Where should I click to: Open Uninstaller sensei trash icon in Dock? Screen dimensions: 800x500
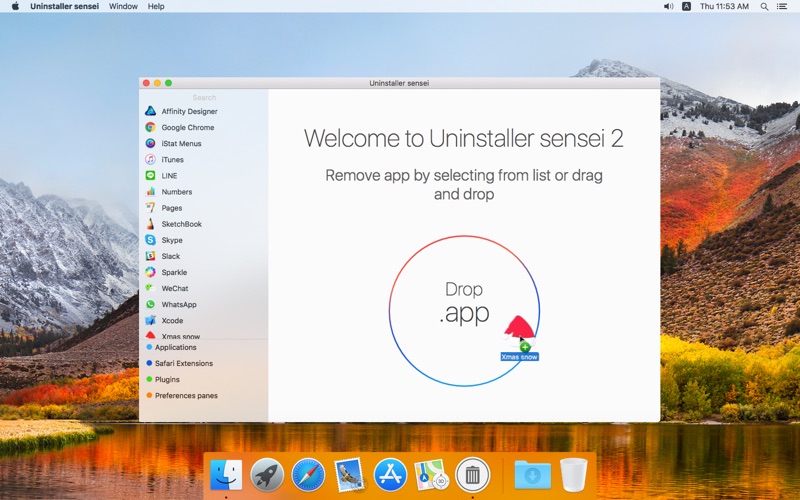472,474
